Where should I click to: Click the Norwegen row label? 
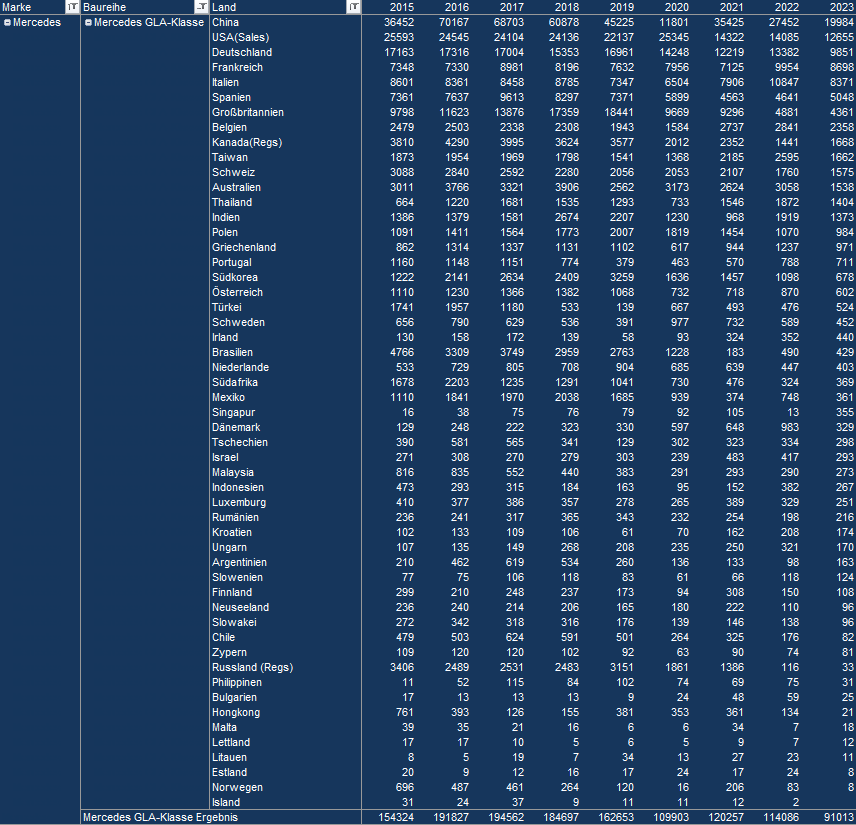(237, 788)
